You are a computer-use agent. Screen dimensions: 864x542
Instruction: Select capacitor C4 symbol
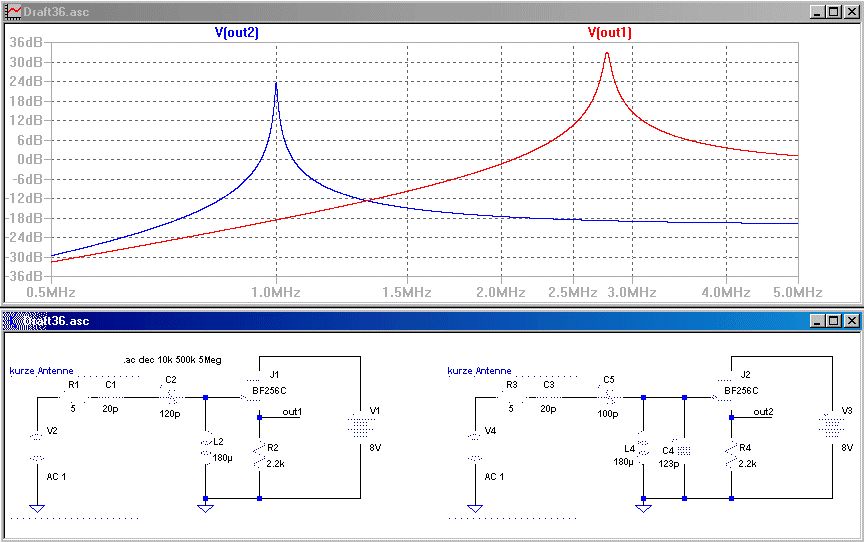point(684,451)
